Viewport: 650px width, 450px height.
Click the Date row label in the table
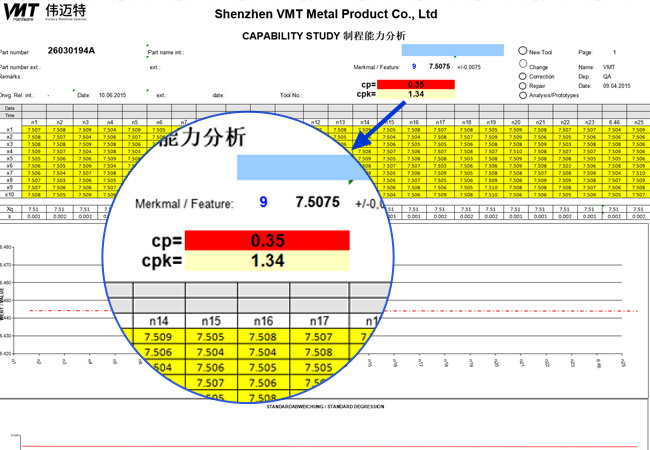pyautogui.click(x=10, y=108)
